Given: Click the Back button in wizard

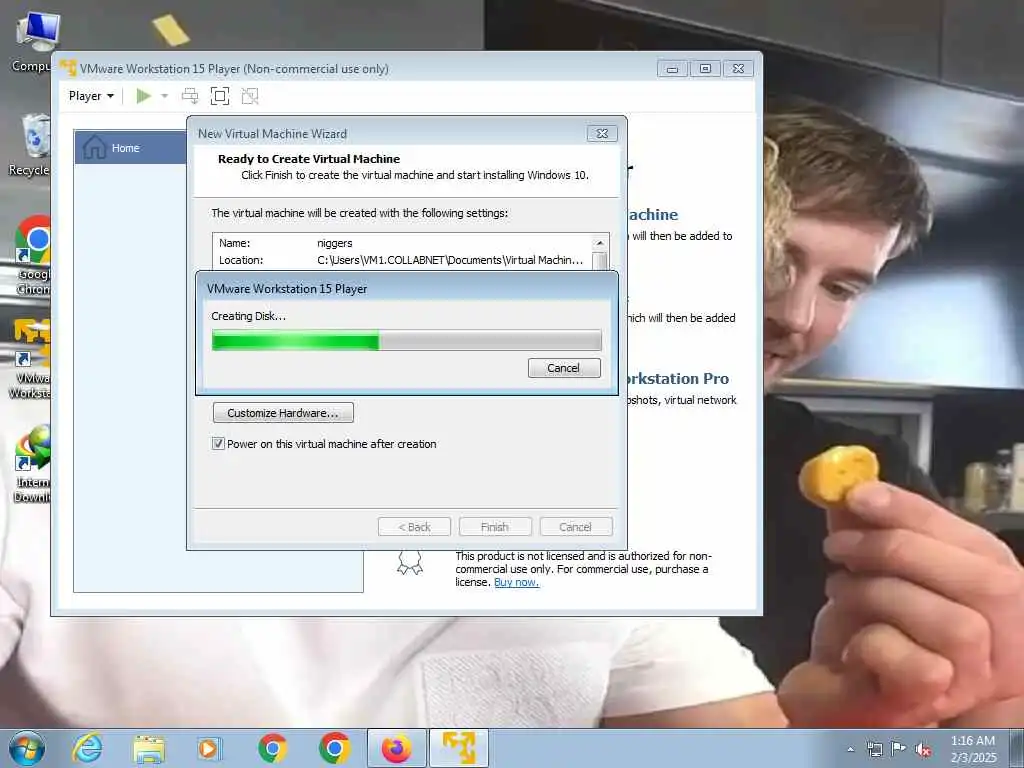Looking at the screenshot, I should [414, 526].
